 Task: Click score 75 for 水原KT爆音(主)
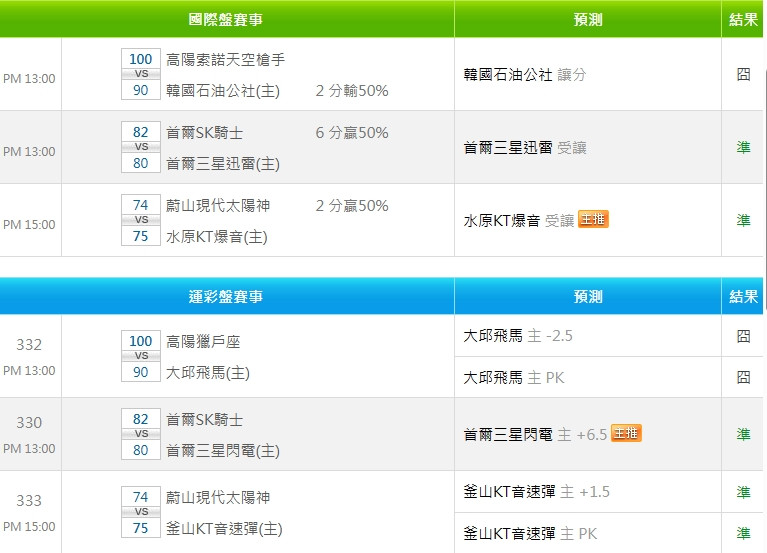click(141, 236)
